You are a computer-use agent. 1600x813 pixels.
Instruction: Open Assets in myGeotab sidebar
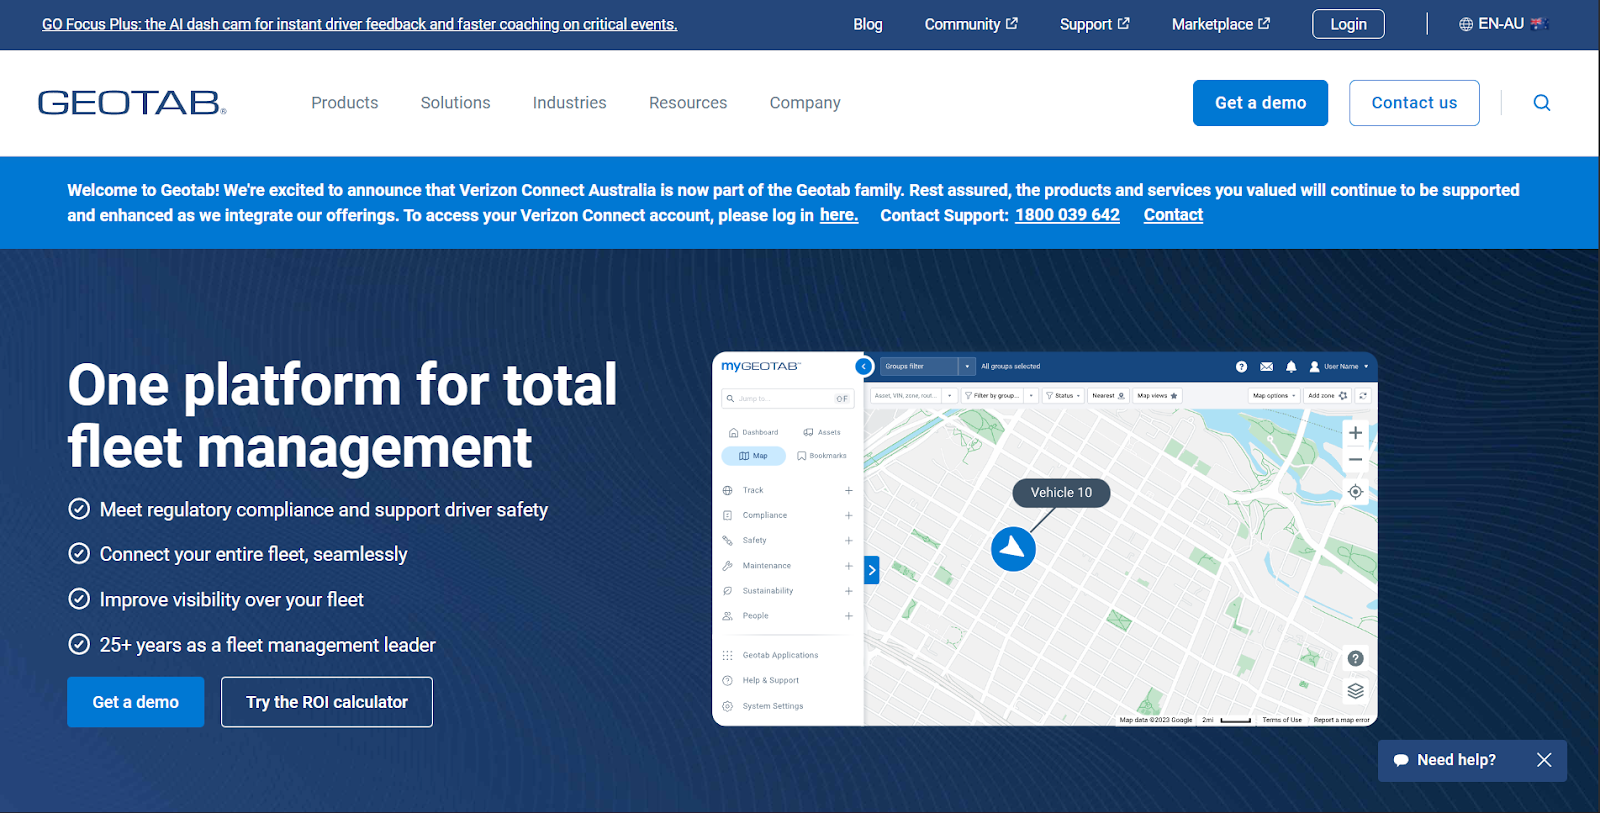[822, 433]
